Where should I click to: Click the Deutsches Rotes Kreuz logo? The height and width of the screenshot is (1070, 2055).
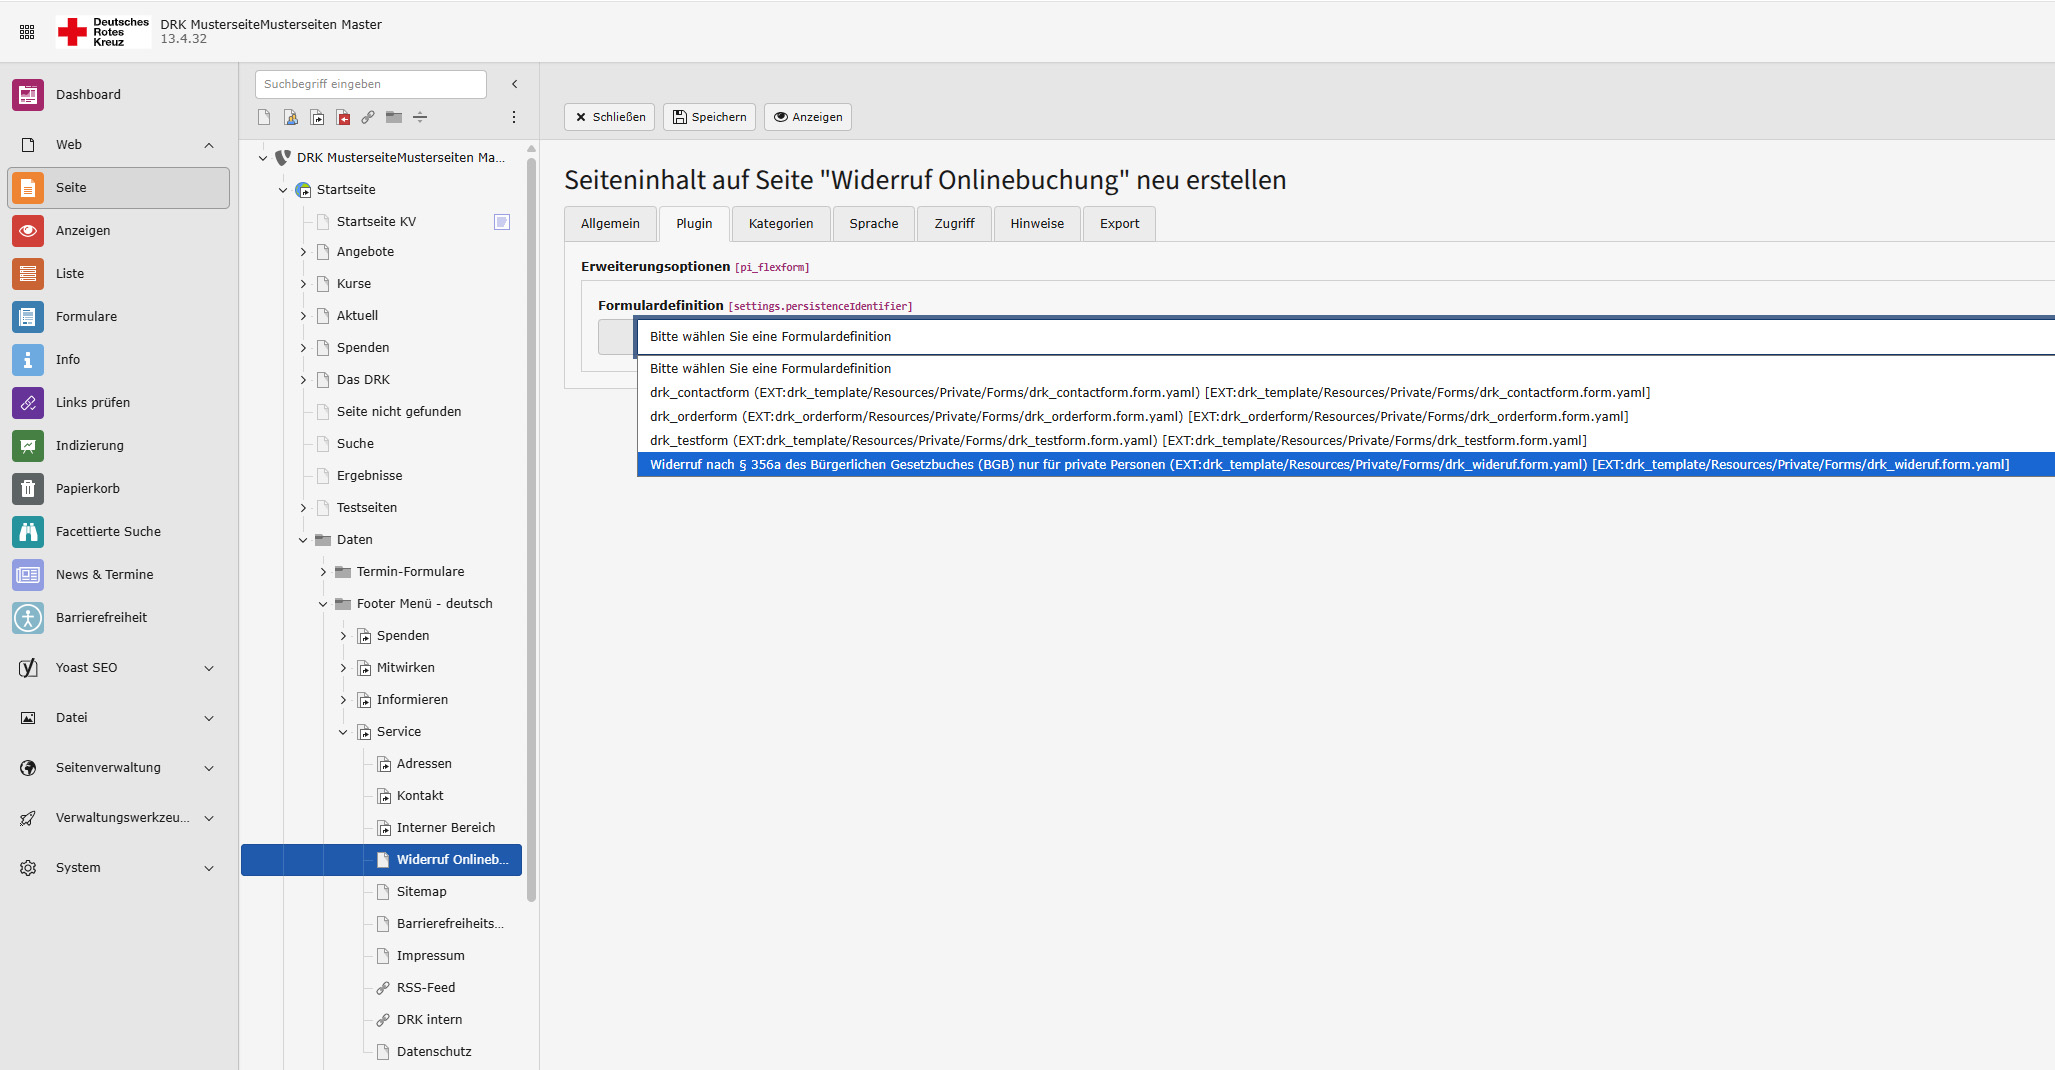point(103,32)
